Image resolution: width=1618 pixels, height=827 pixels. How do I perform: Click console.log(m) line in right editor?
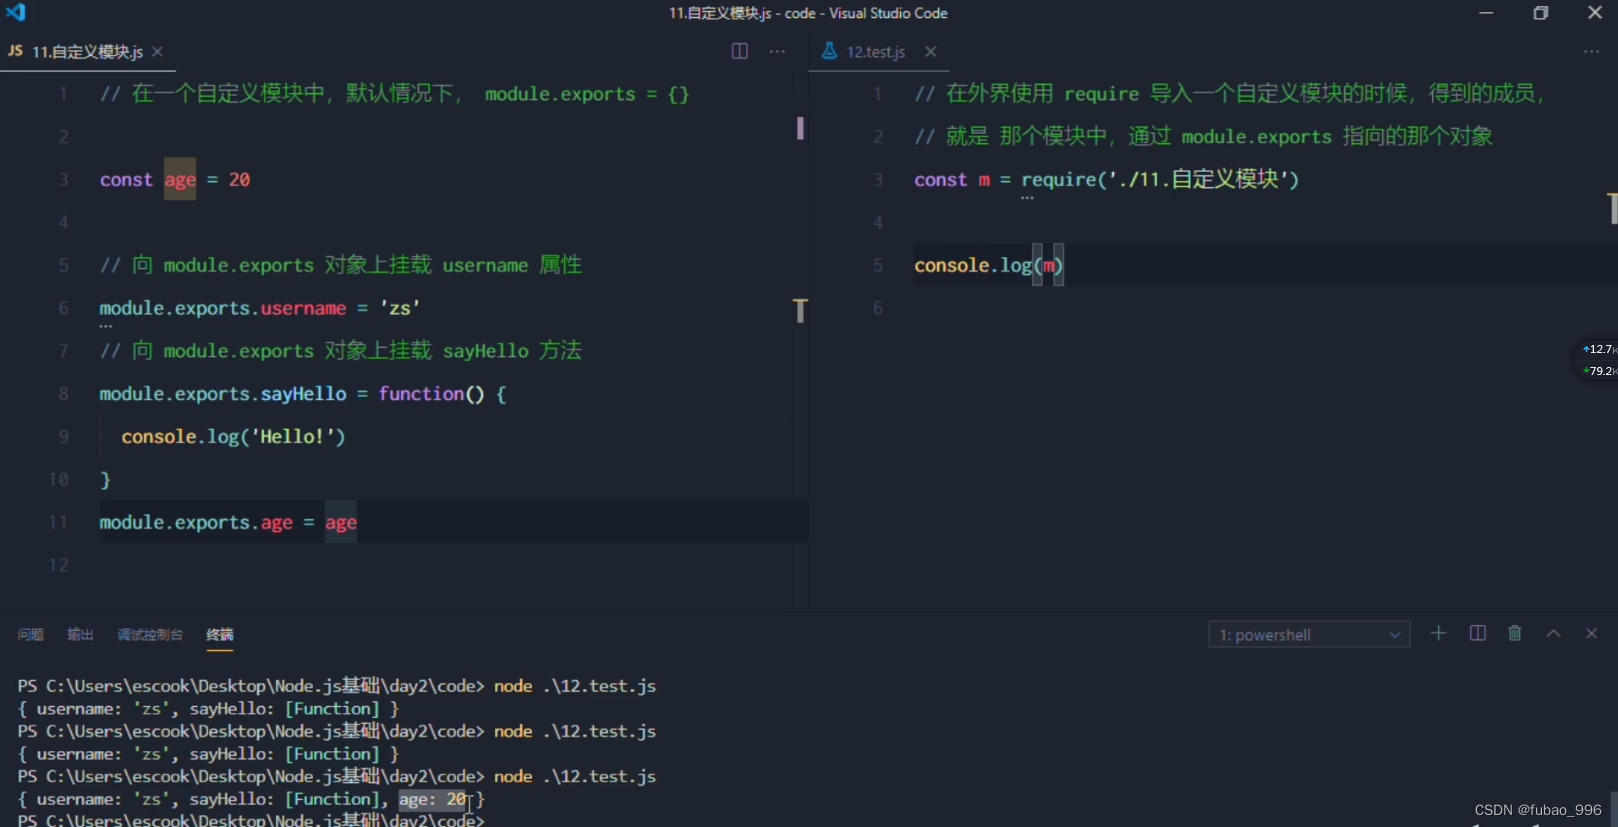point(988,265)
